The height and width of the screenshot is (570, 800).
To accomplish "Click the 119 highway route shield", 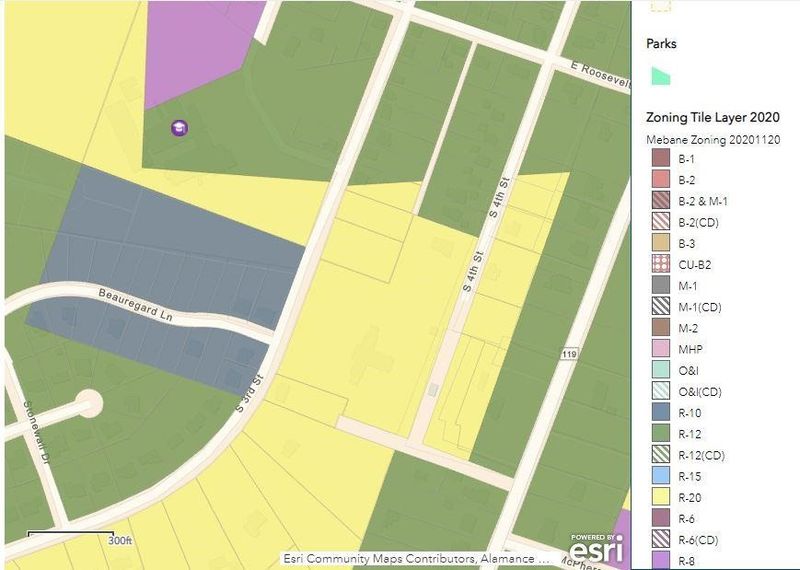I will point(569,354).
